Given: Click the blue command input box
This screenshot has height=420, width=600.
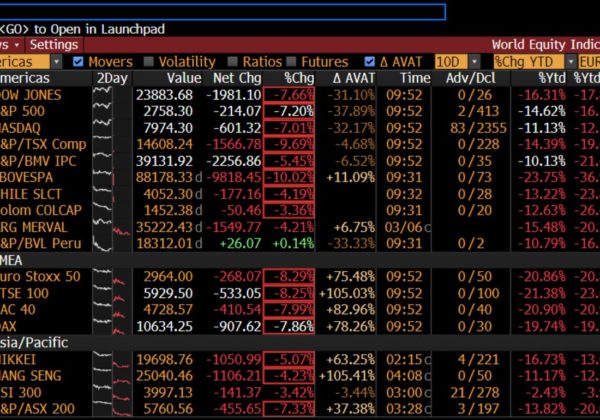Looking at the screenshot, I should 223,11.
